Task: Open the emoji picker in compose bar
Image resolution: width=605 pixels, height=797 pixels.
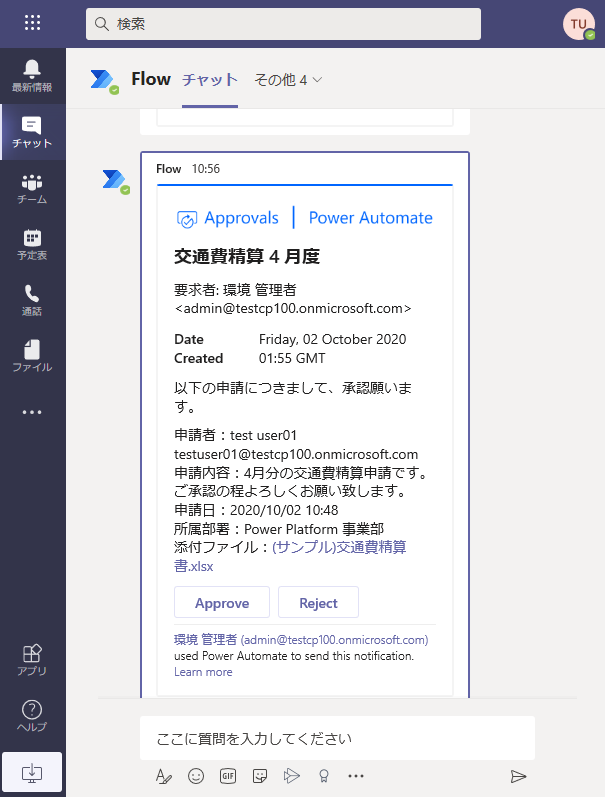Action: 196,775
